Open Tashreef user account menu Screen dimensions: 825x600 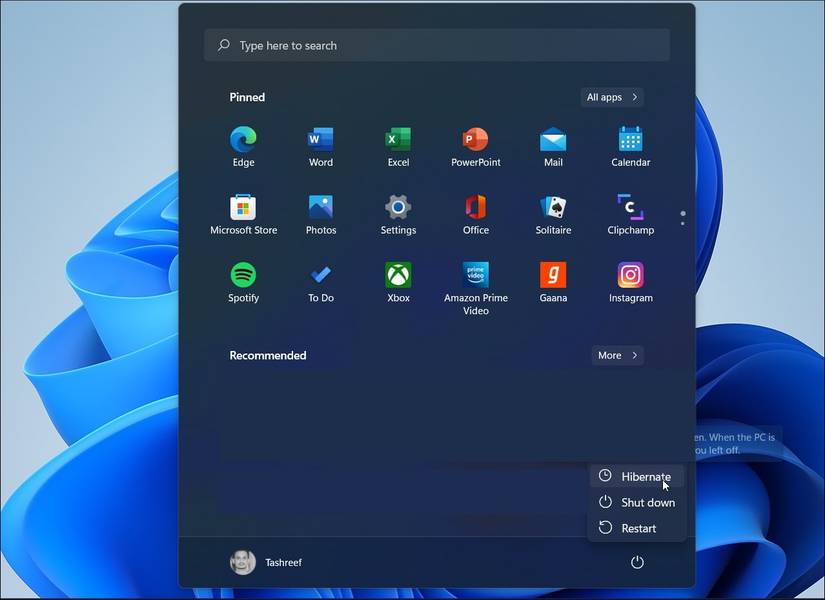click(266, 563)
